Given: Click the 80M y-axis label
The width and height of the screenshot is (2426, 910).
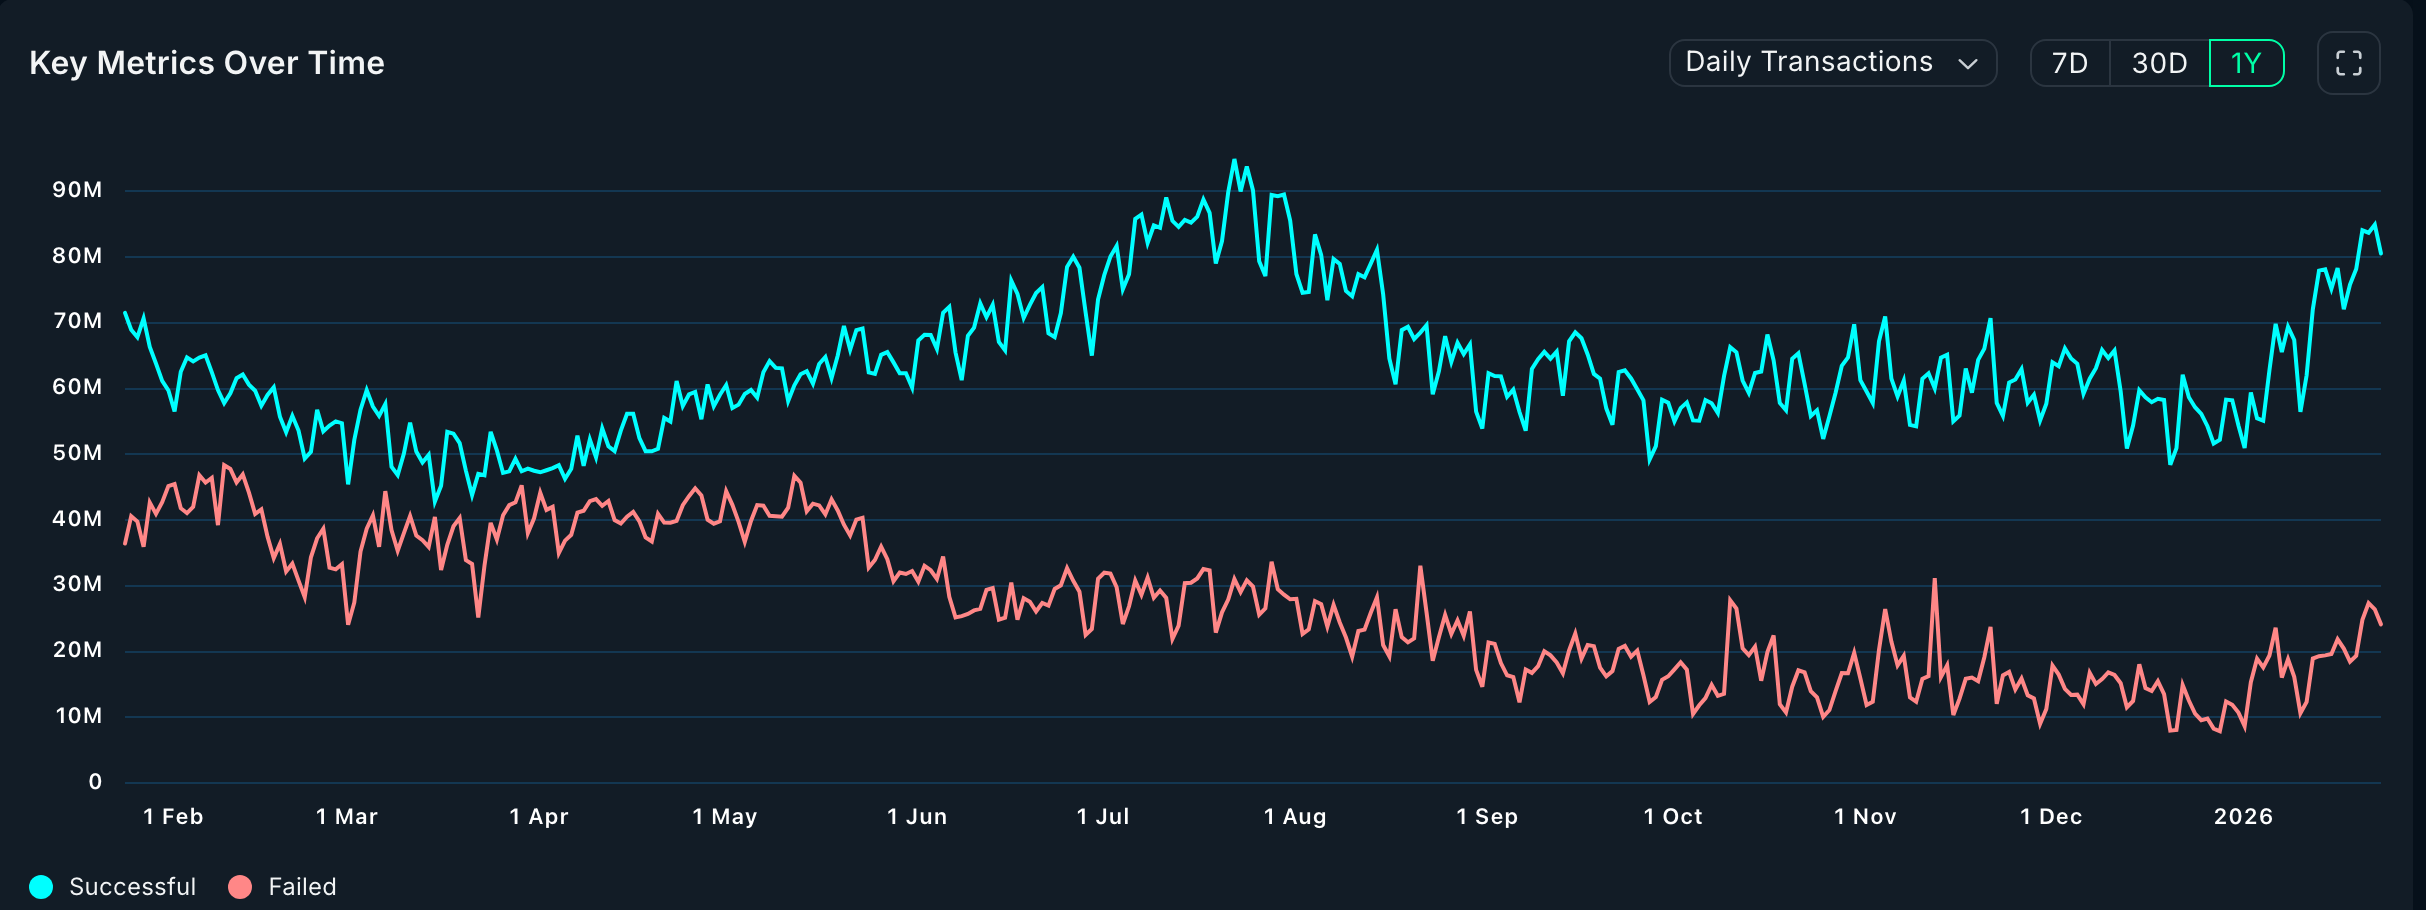Looking at the screenshot, I should click(x=77, y=256).
